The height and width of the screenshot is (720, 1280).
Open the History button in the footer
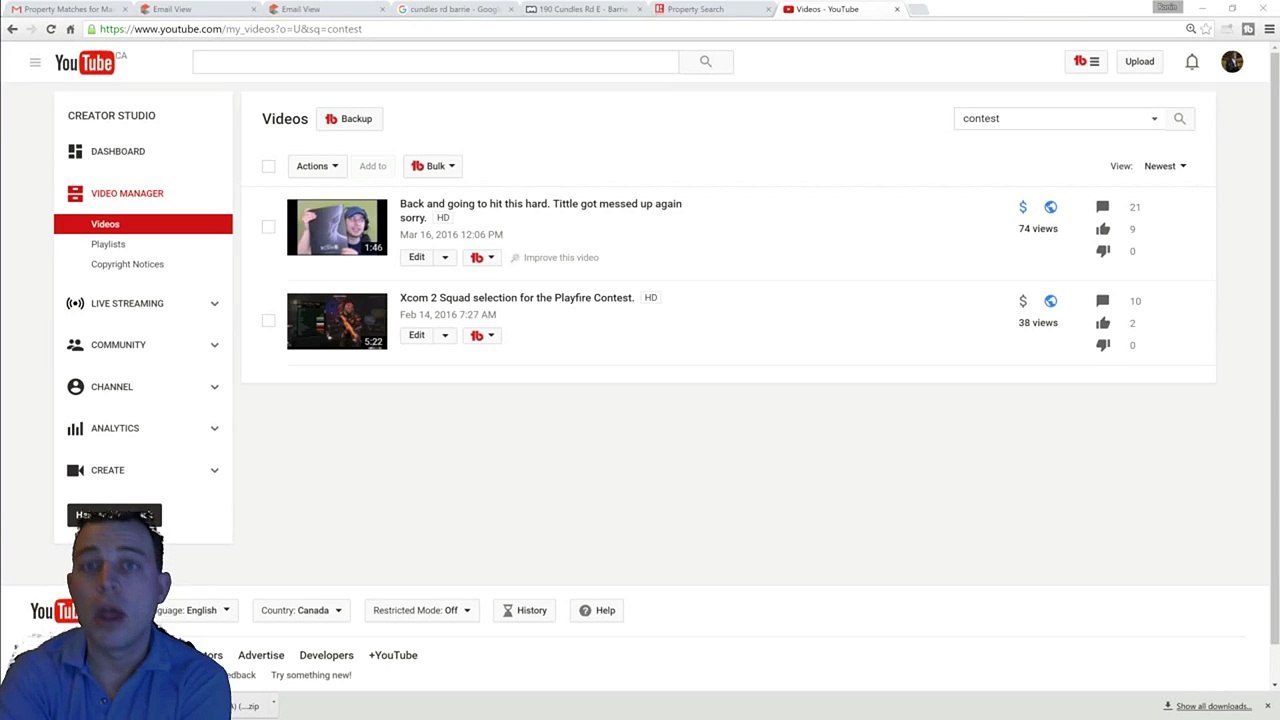525,610
